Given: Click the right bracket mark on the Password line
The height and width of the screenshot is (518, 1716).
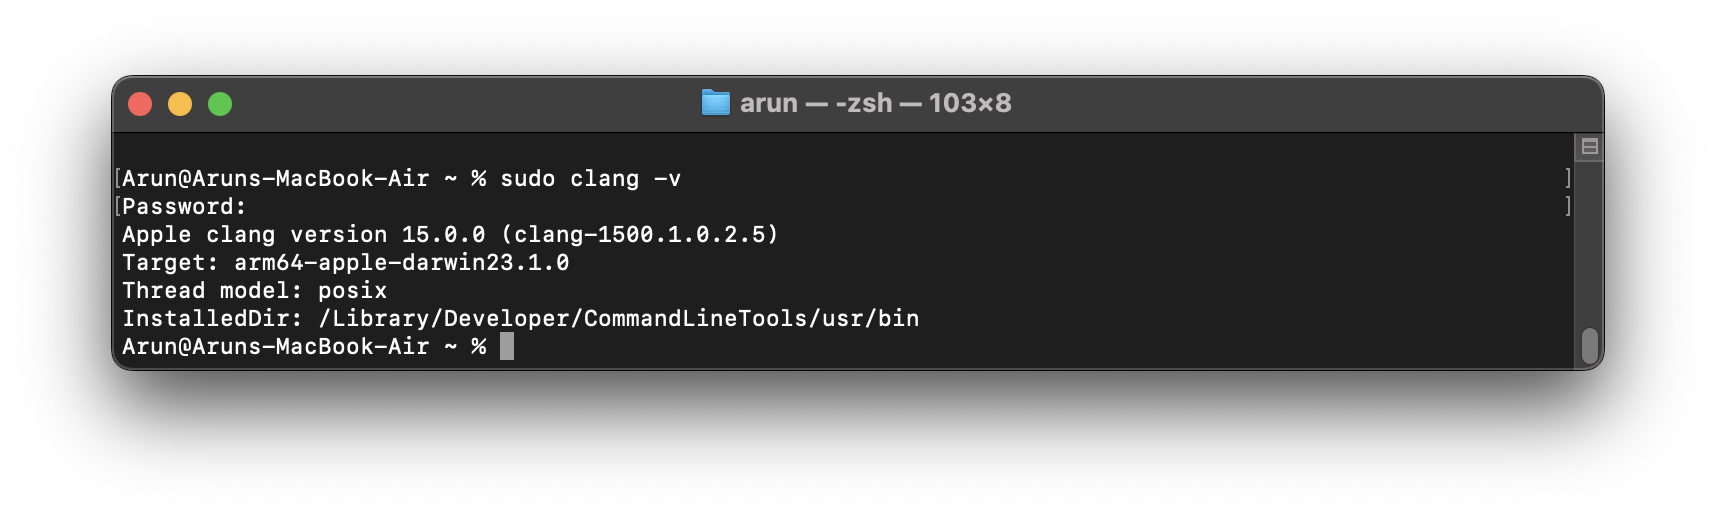Looking at the screenshot, I should coord(1567,206).
